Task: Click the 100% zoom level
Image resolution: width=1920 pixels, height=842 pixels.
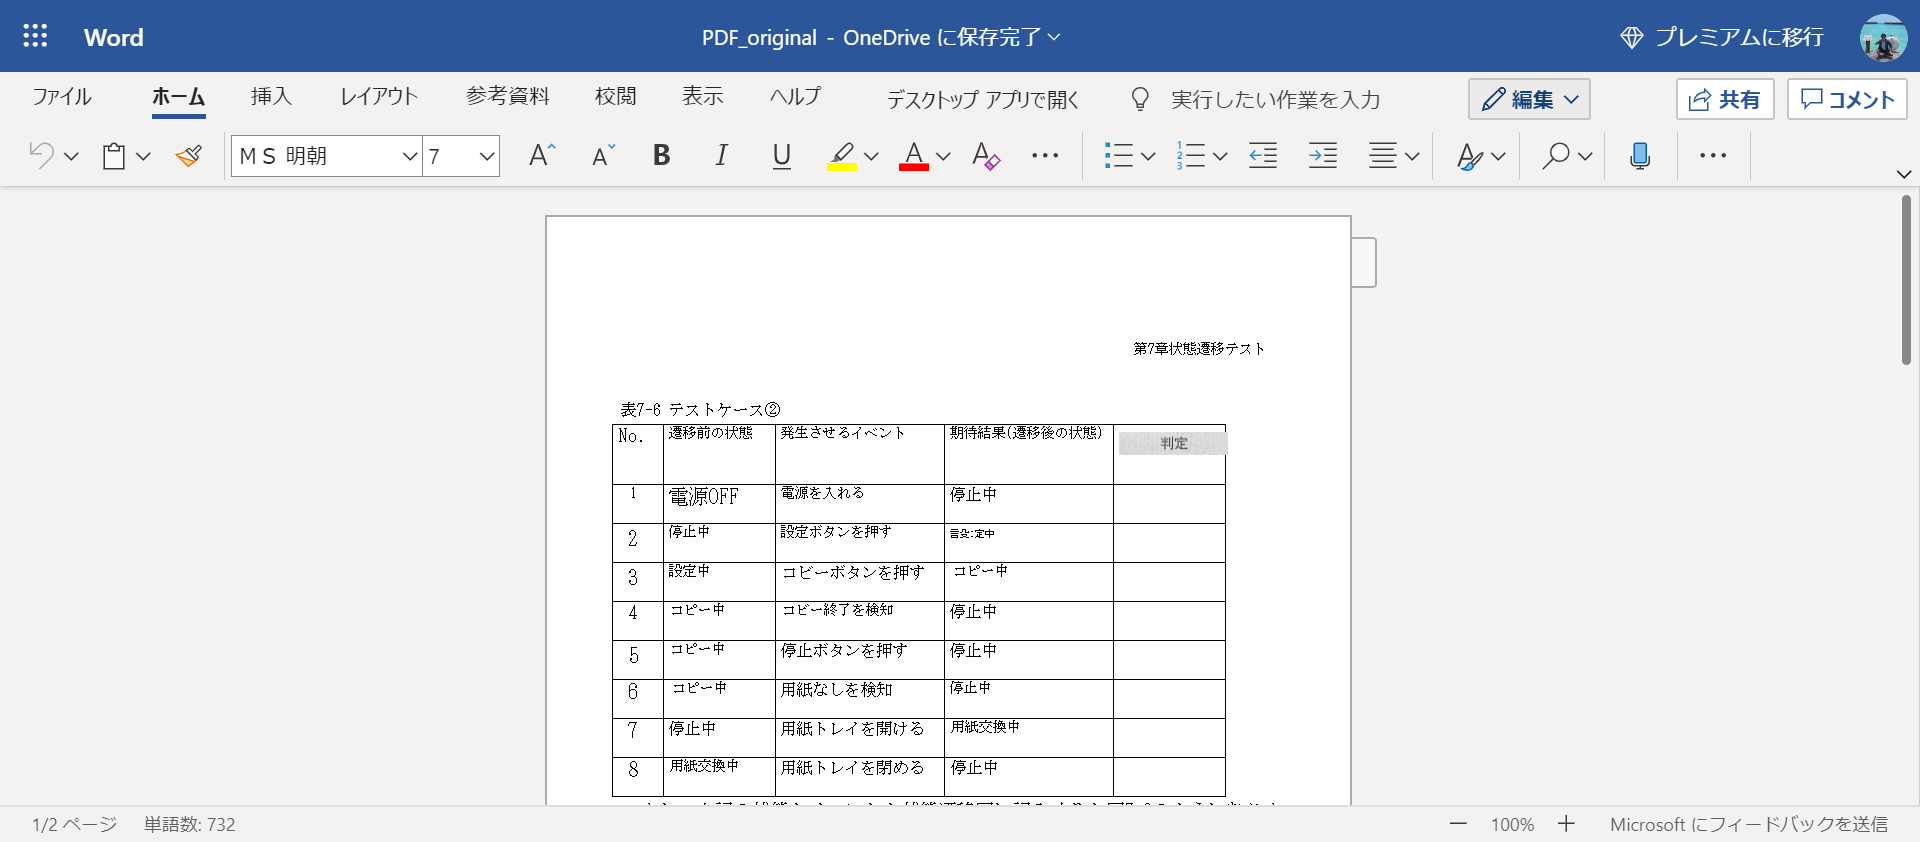Action: [1512, 825]
